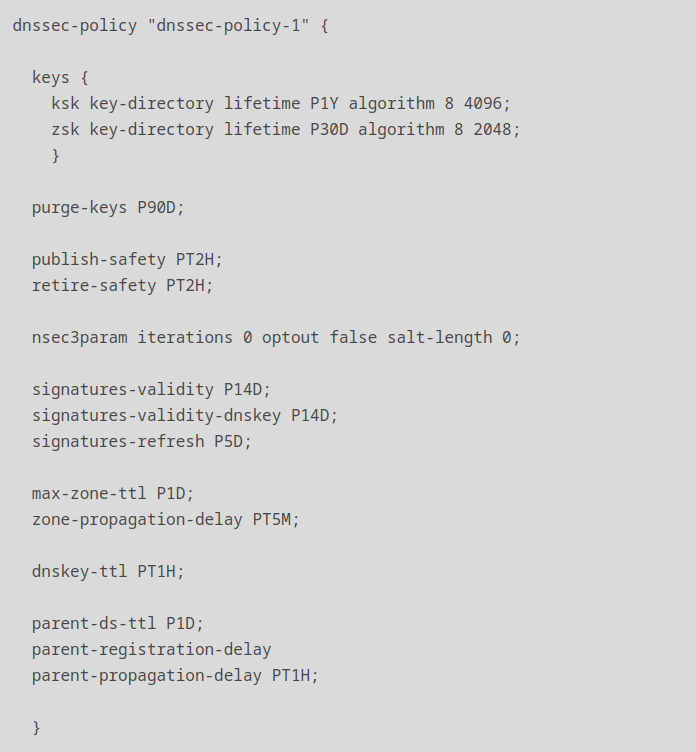The image size is (696, 752).
Task: Click the parent-ds-ttl P1D line
Action: click(118, 623)
